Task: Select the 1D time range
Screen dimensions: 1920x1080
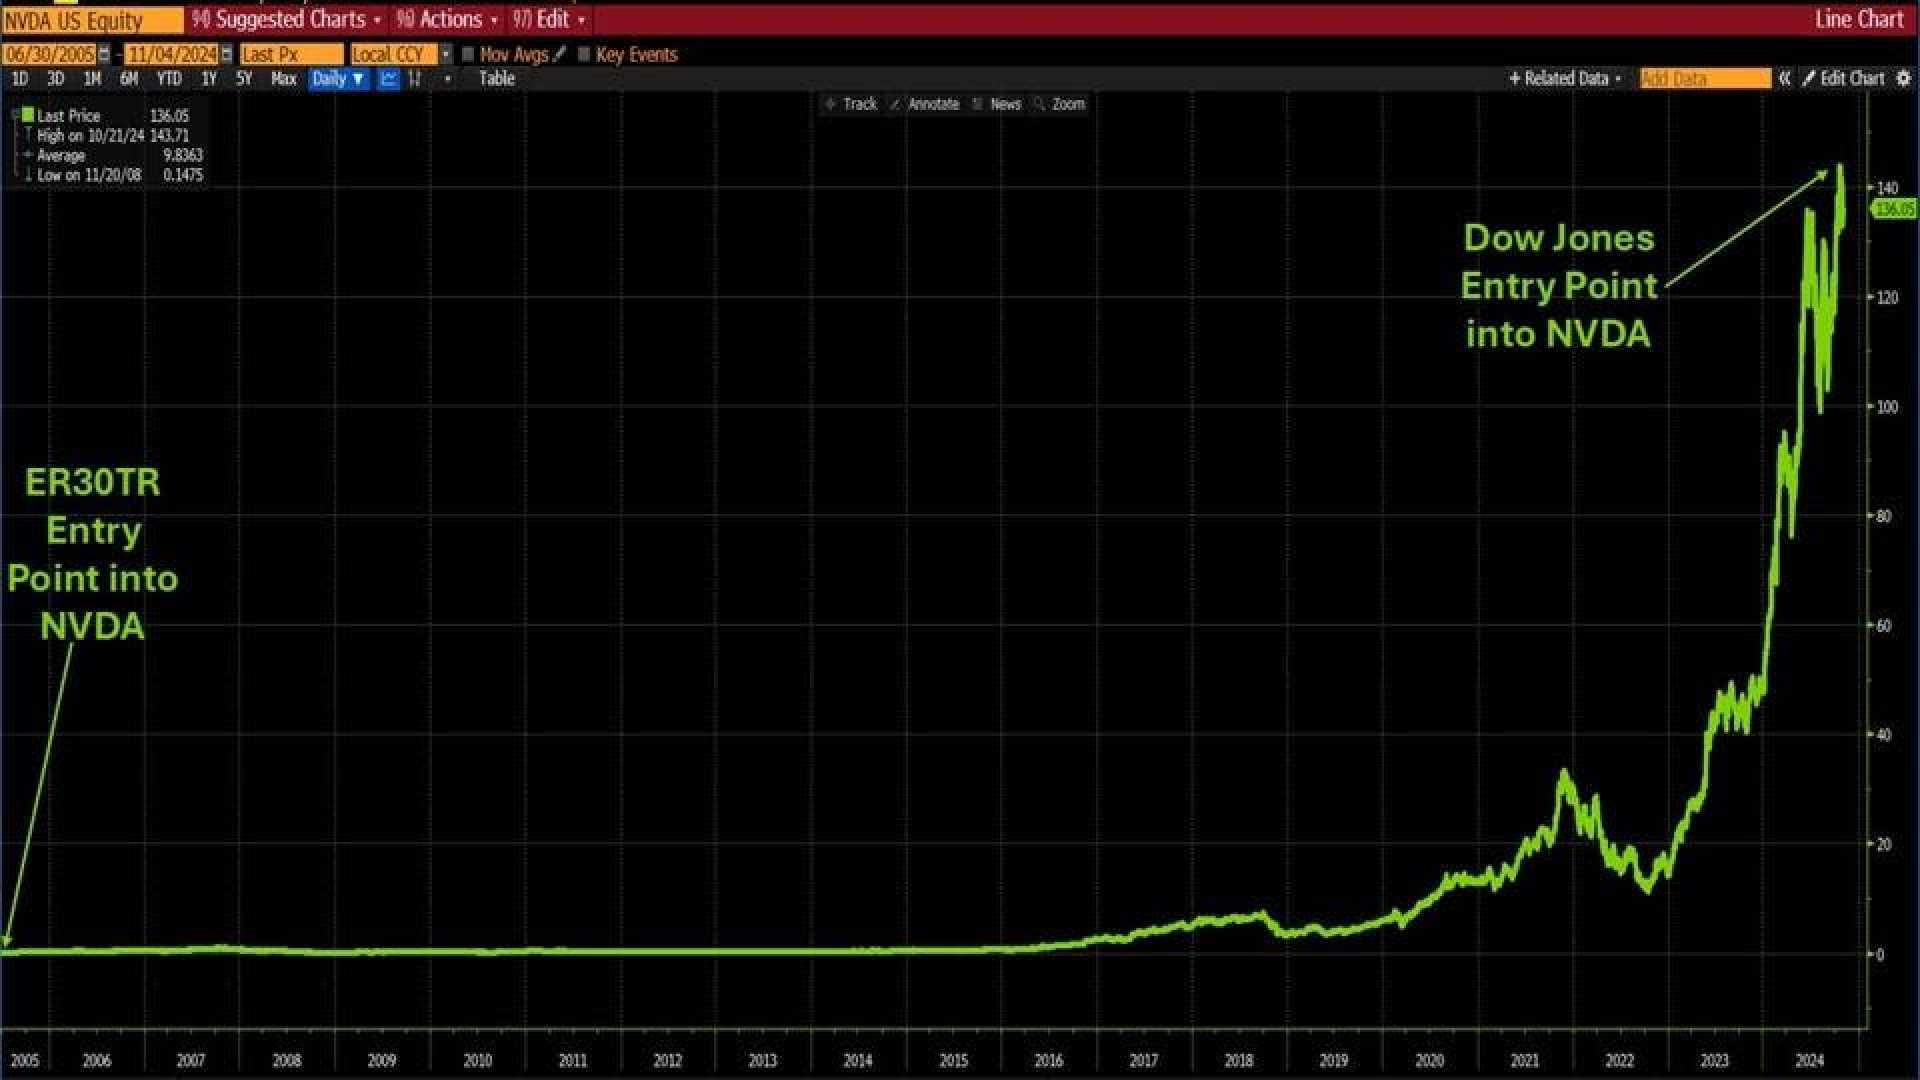Action: coord(19,78)
